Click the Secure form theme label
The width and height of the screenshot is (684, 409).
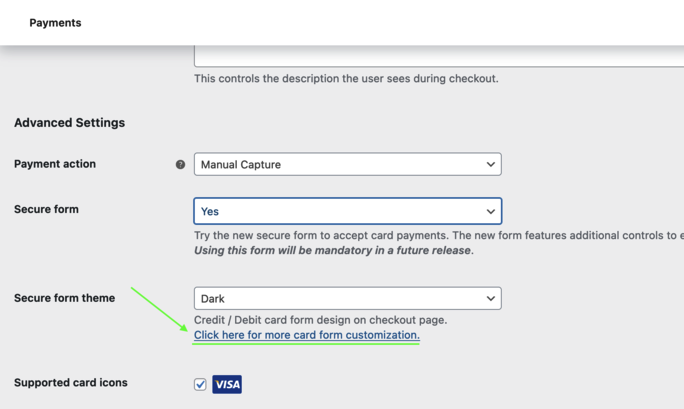[x=64, y=298]
